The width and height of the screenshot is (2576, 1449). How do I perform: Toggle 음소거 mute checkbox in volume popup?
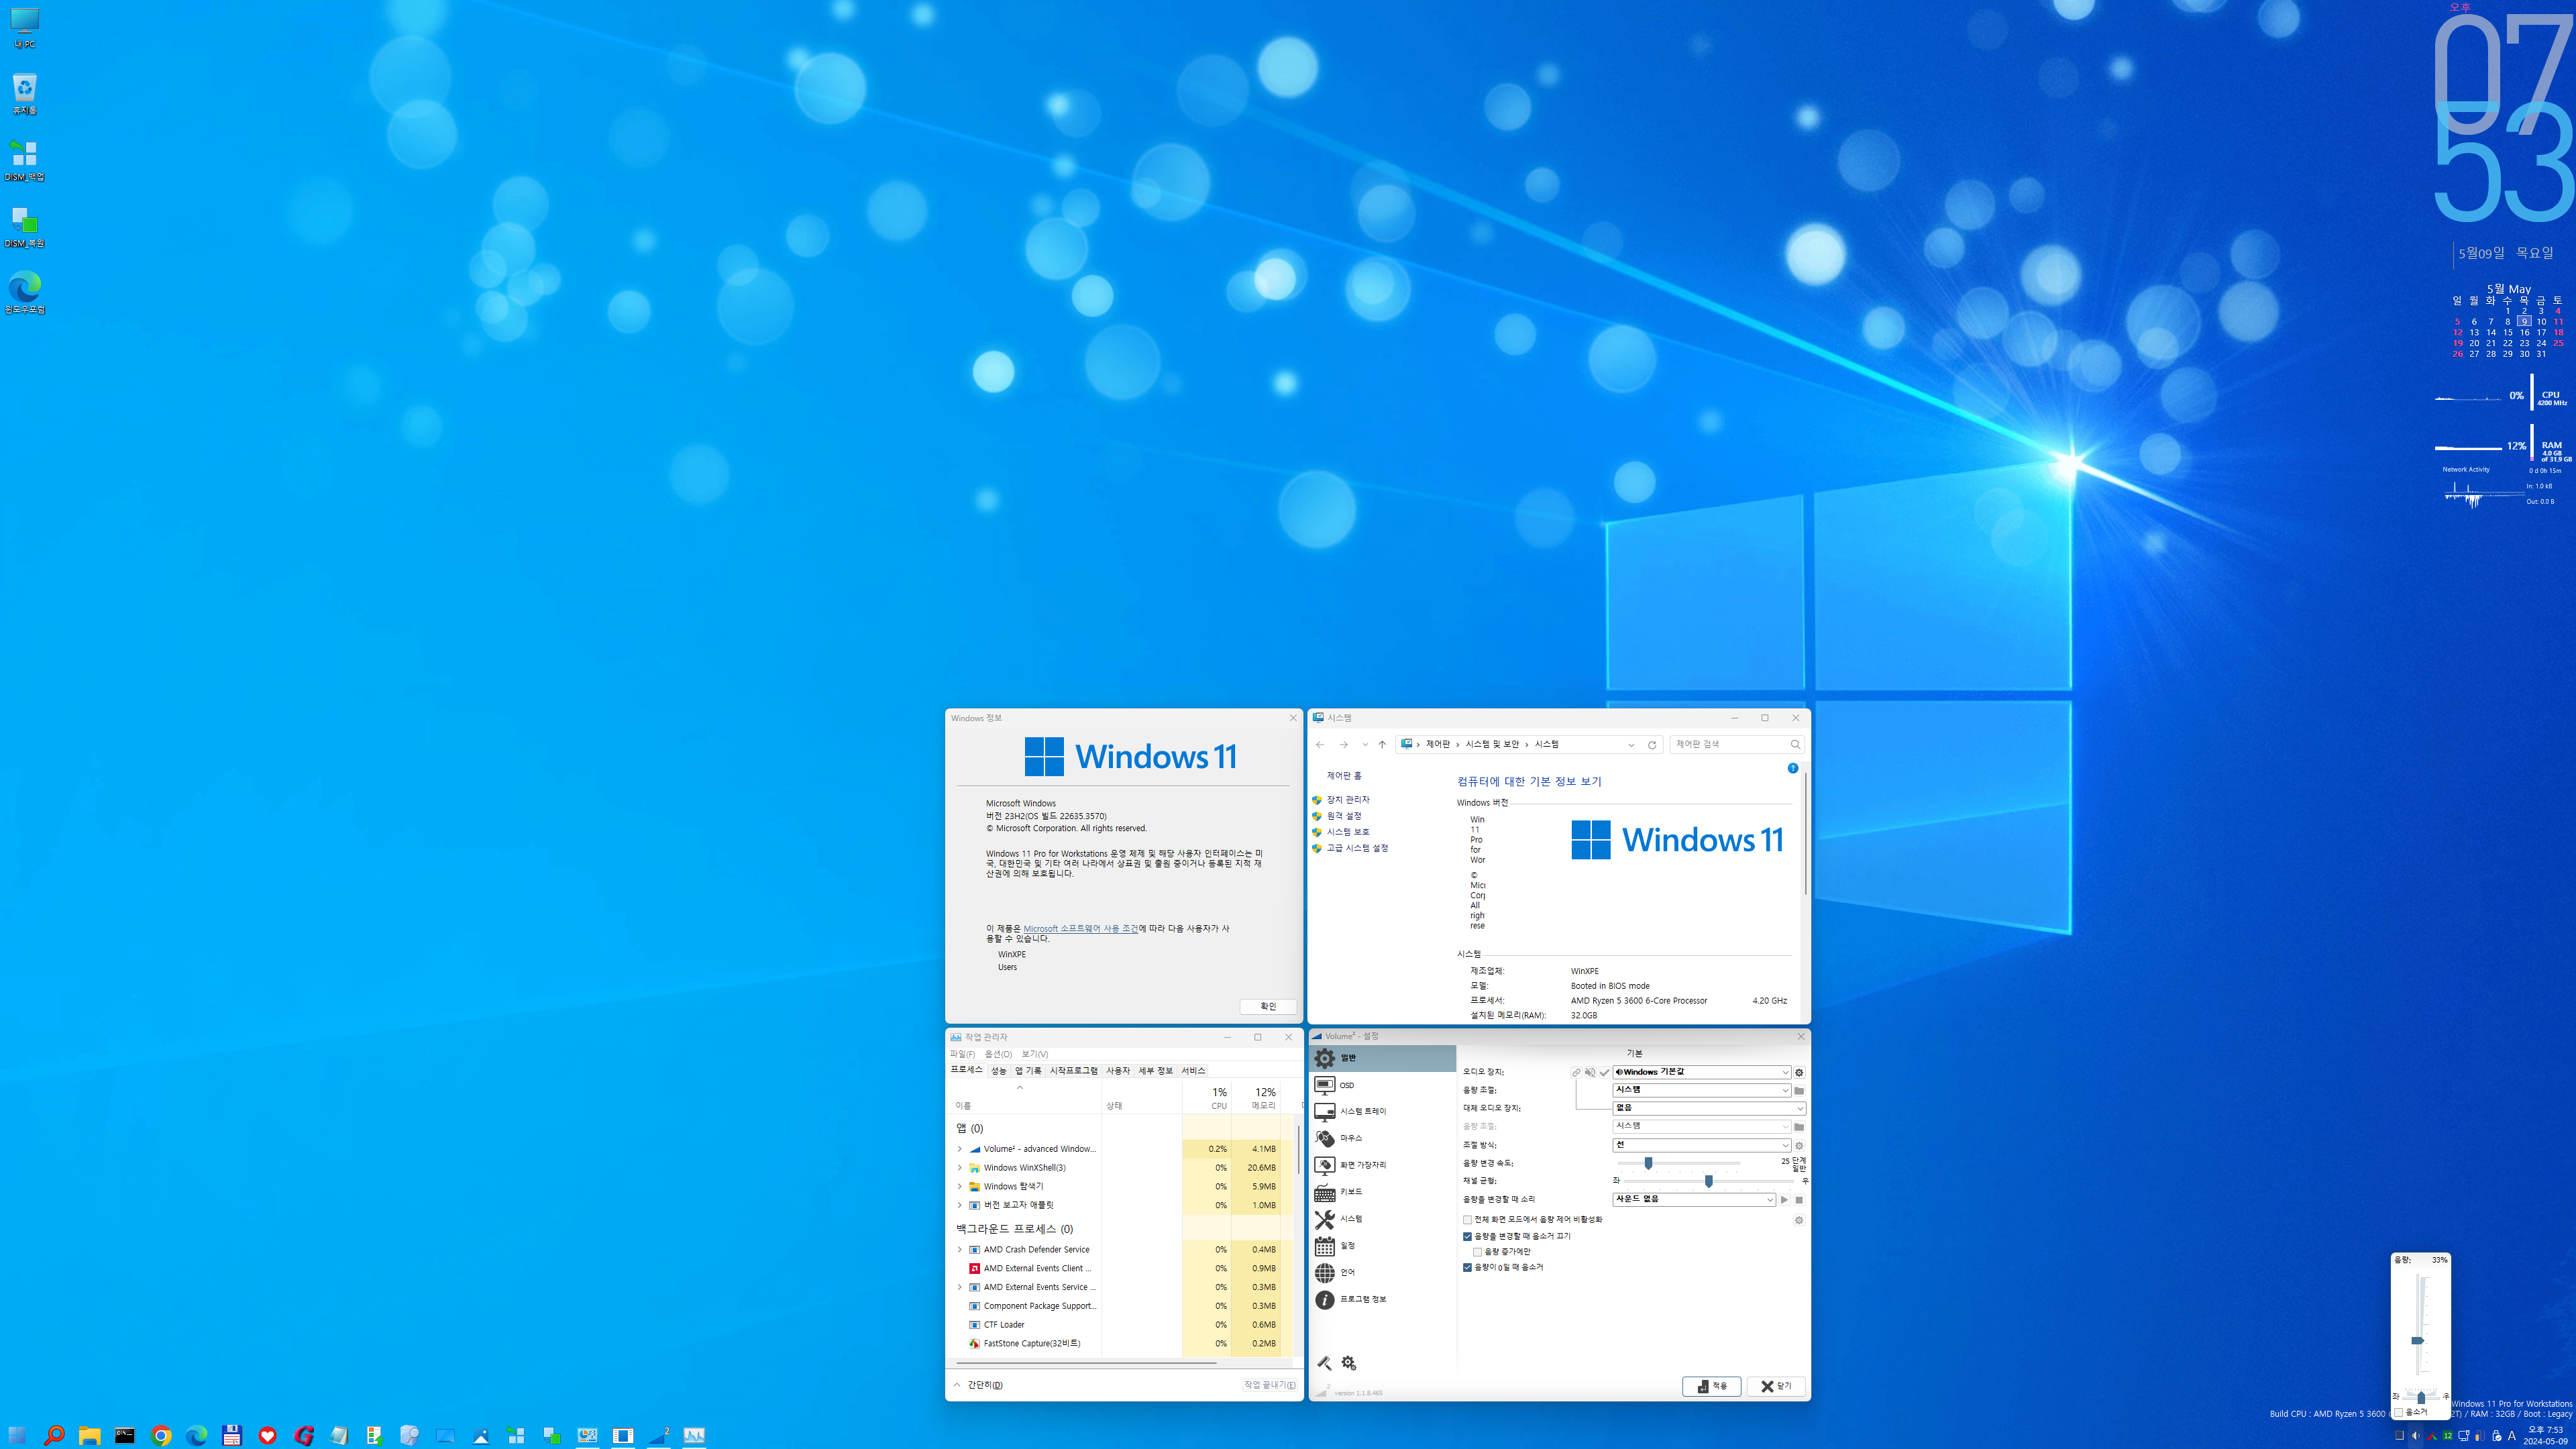click(2398, 1412)
